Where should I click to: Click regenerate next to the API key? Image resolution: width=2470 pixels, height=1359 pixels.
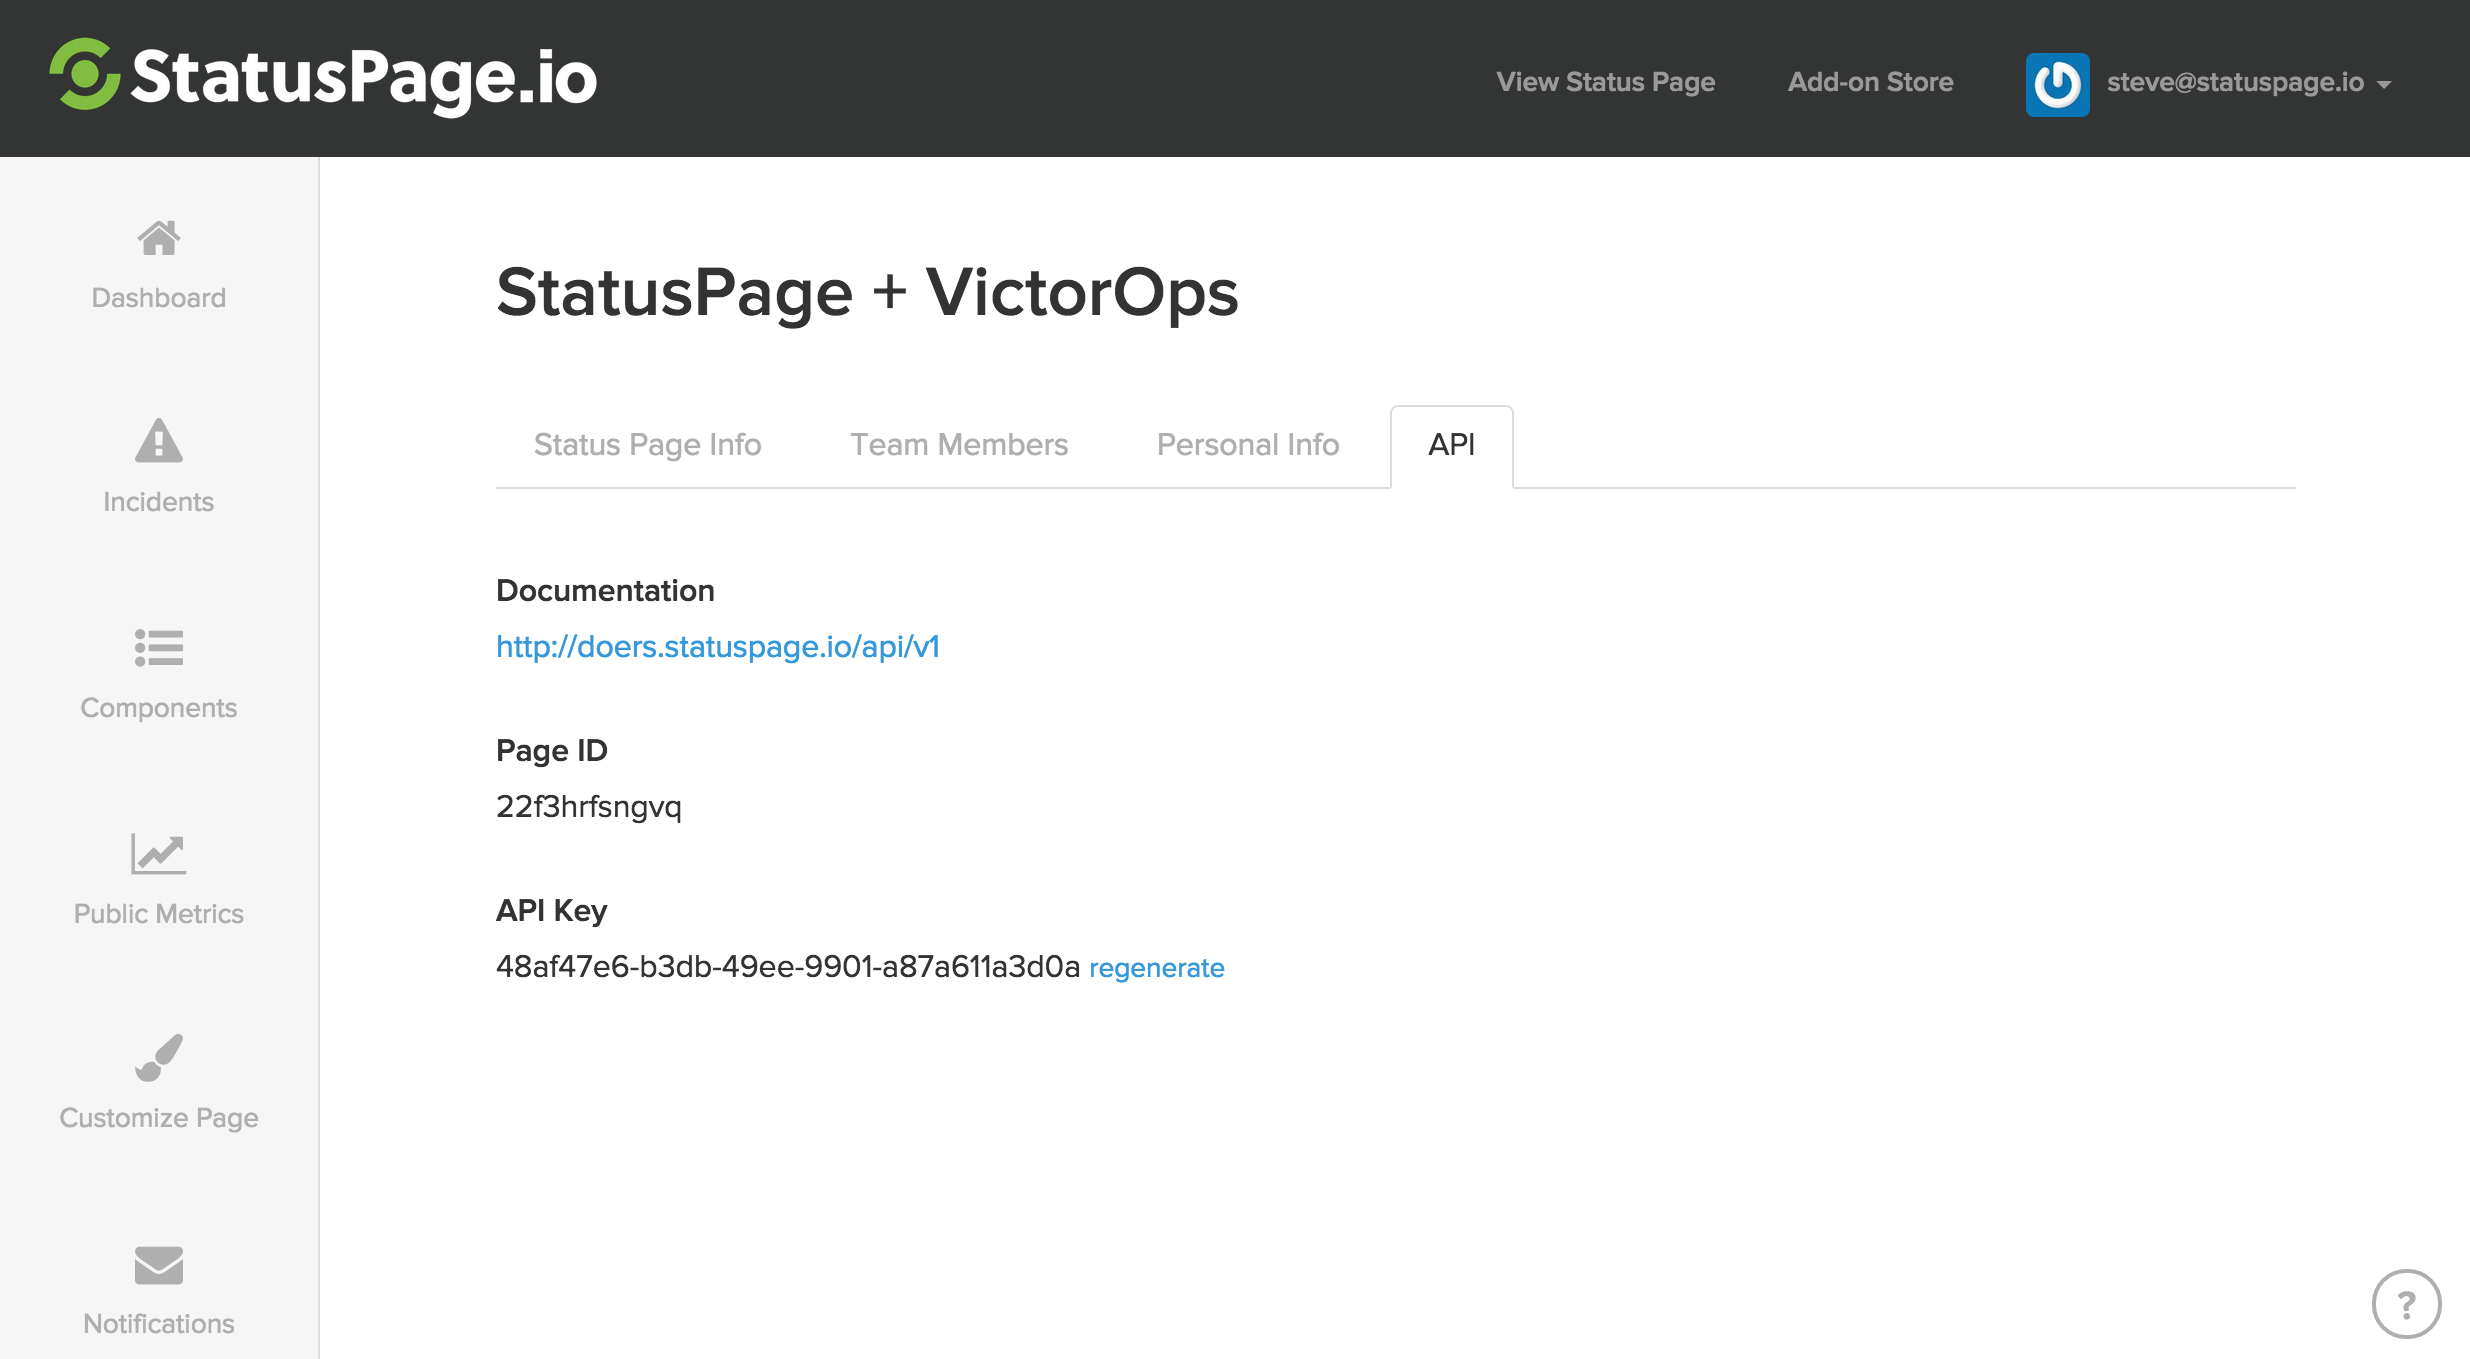1157,968
